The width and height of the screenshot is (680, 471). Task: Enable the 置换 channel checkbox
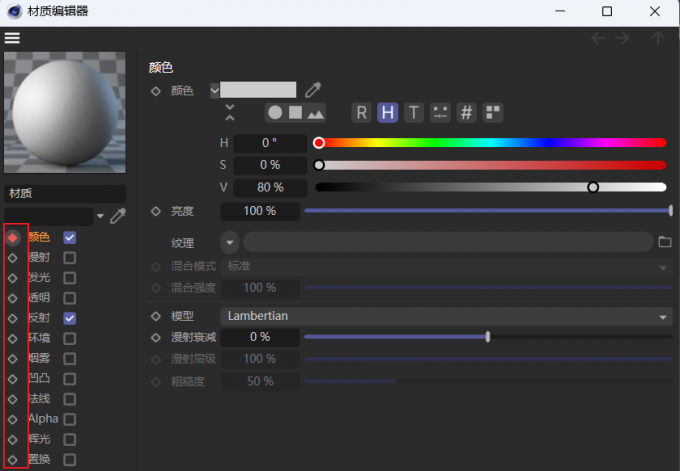tap(69, 459)
